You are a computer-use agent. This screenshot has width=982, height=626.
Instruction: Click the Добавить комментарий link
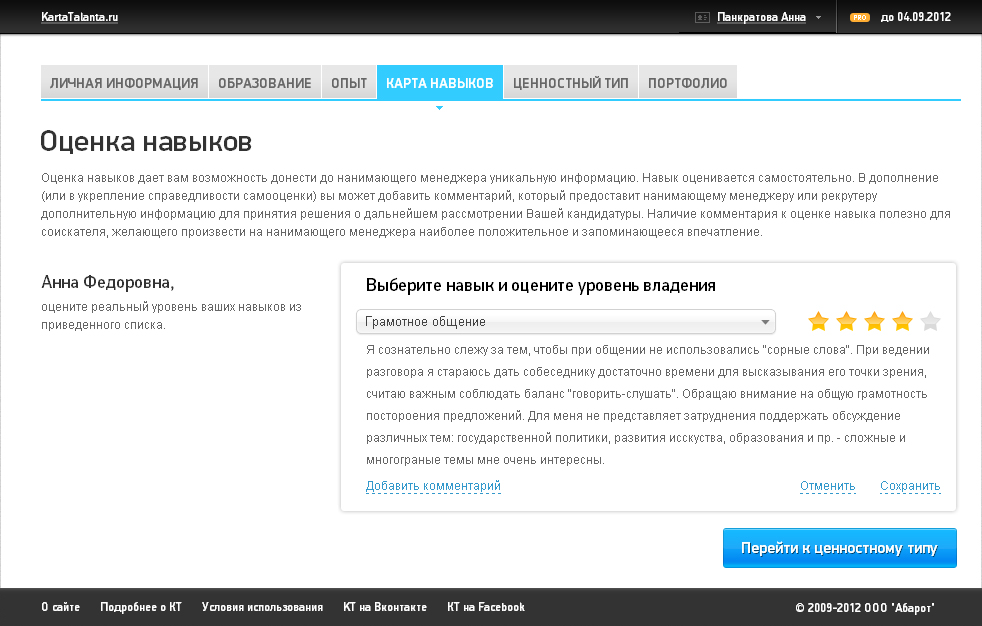433,486
